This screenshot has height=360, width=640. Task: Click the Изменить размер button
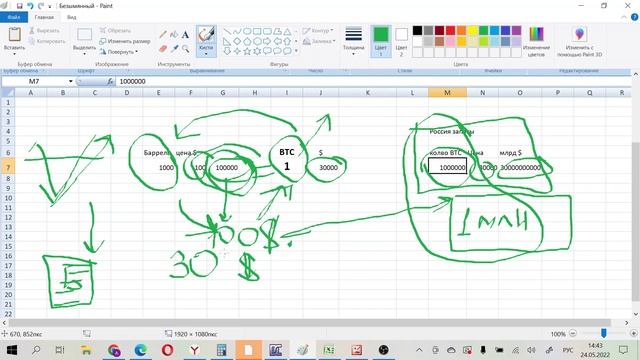(125, 41)
